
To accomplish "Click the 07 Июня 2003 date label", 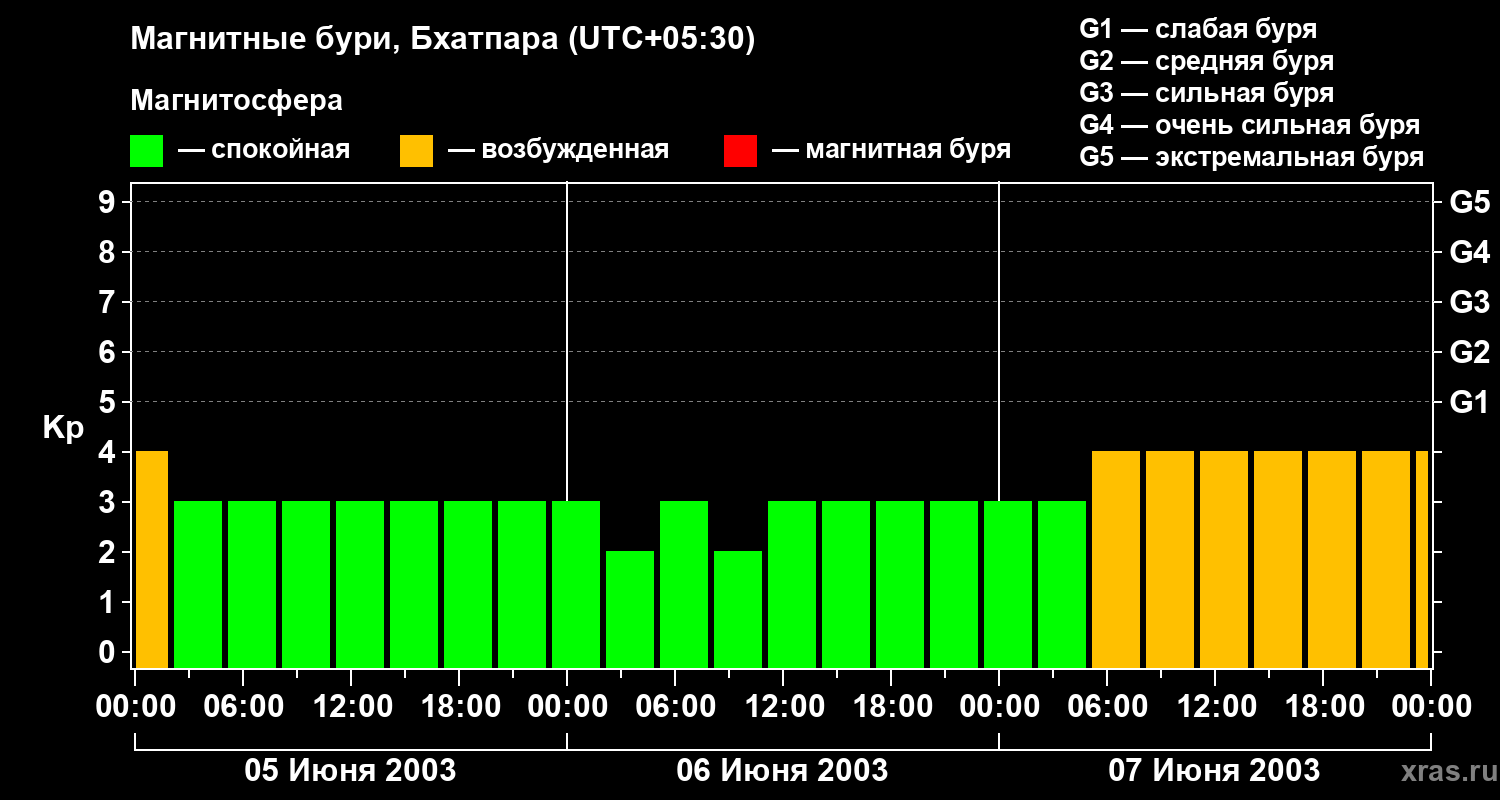I will [x=1214, y=771].
